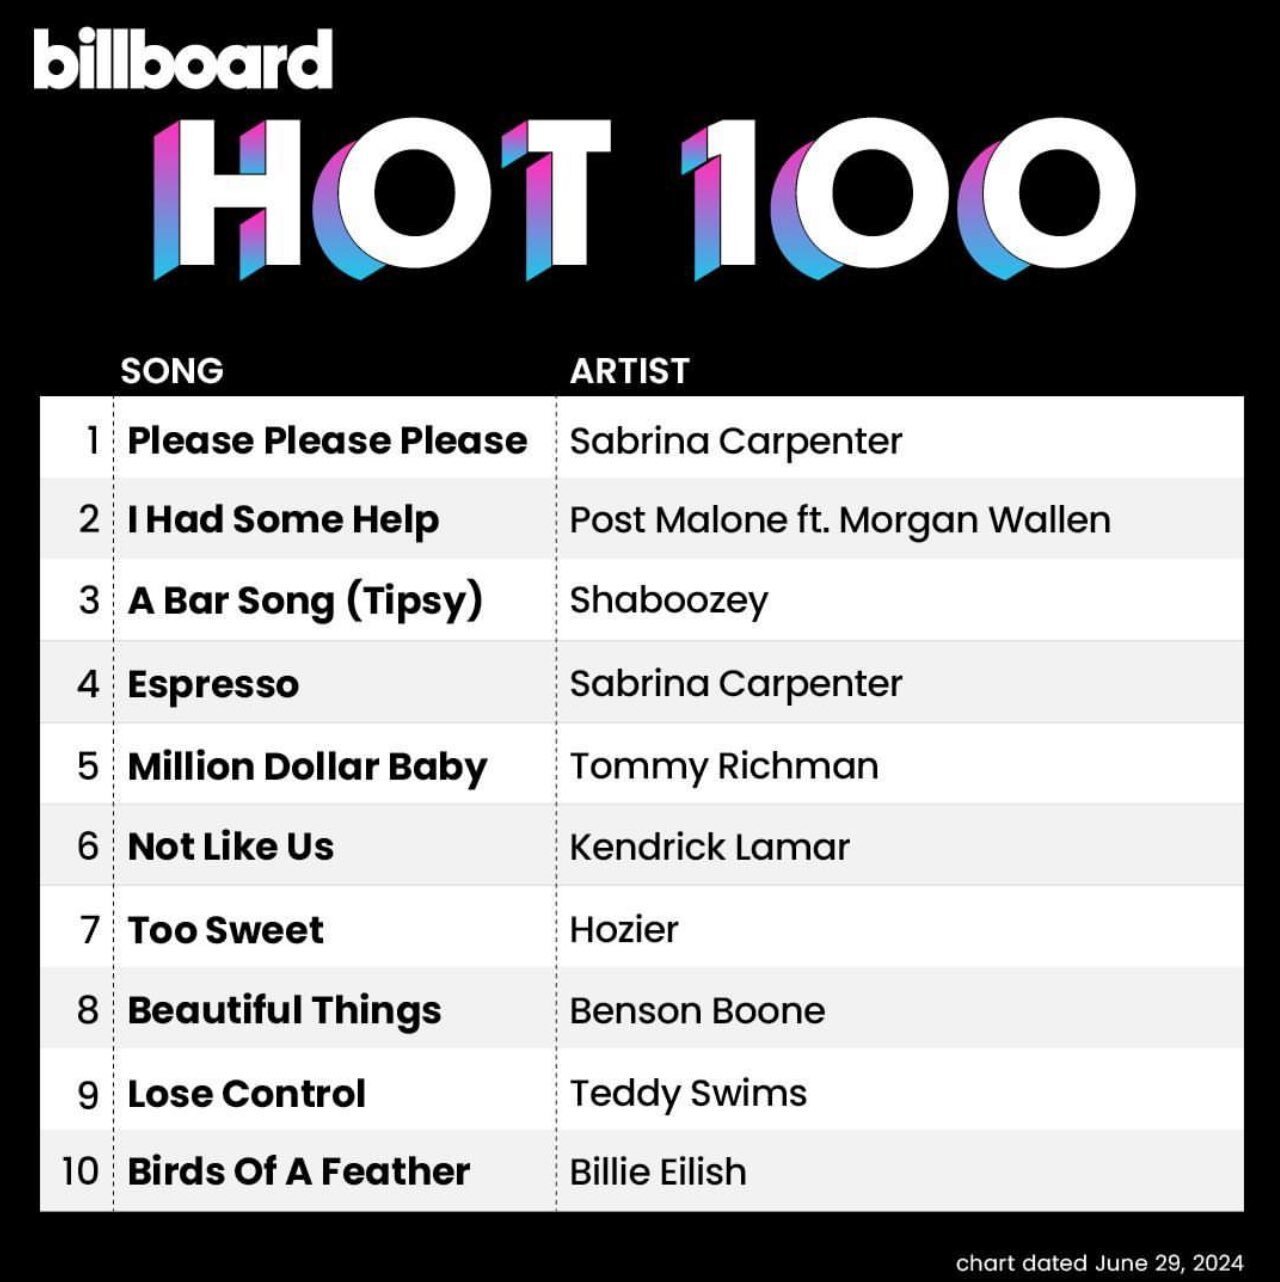Open the song Million Dollar Baby
This screenshot has height=1282, width=1280.
[307, 767]
